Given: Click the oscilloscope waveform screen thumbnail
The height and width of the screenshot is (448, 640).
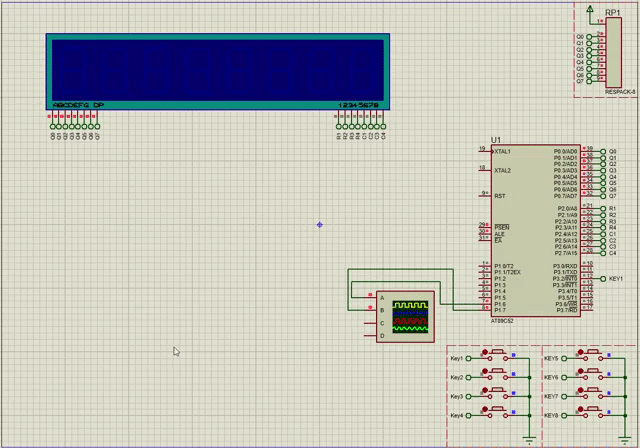Looking at the screenshot, I should [x=410, y=317].
